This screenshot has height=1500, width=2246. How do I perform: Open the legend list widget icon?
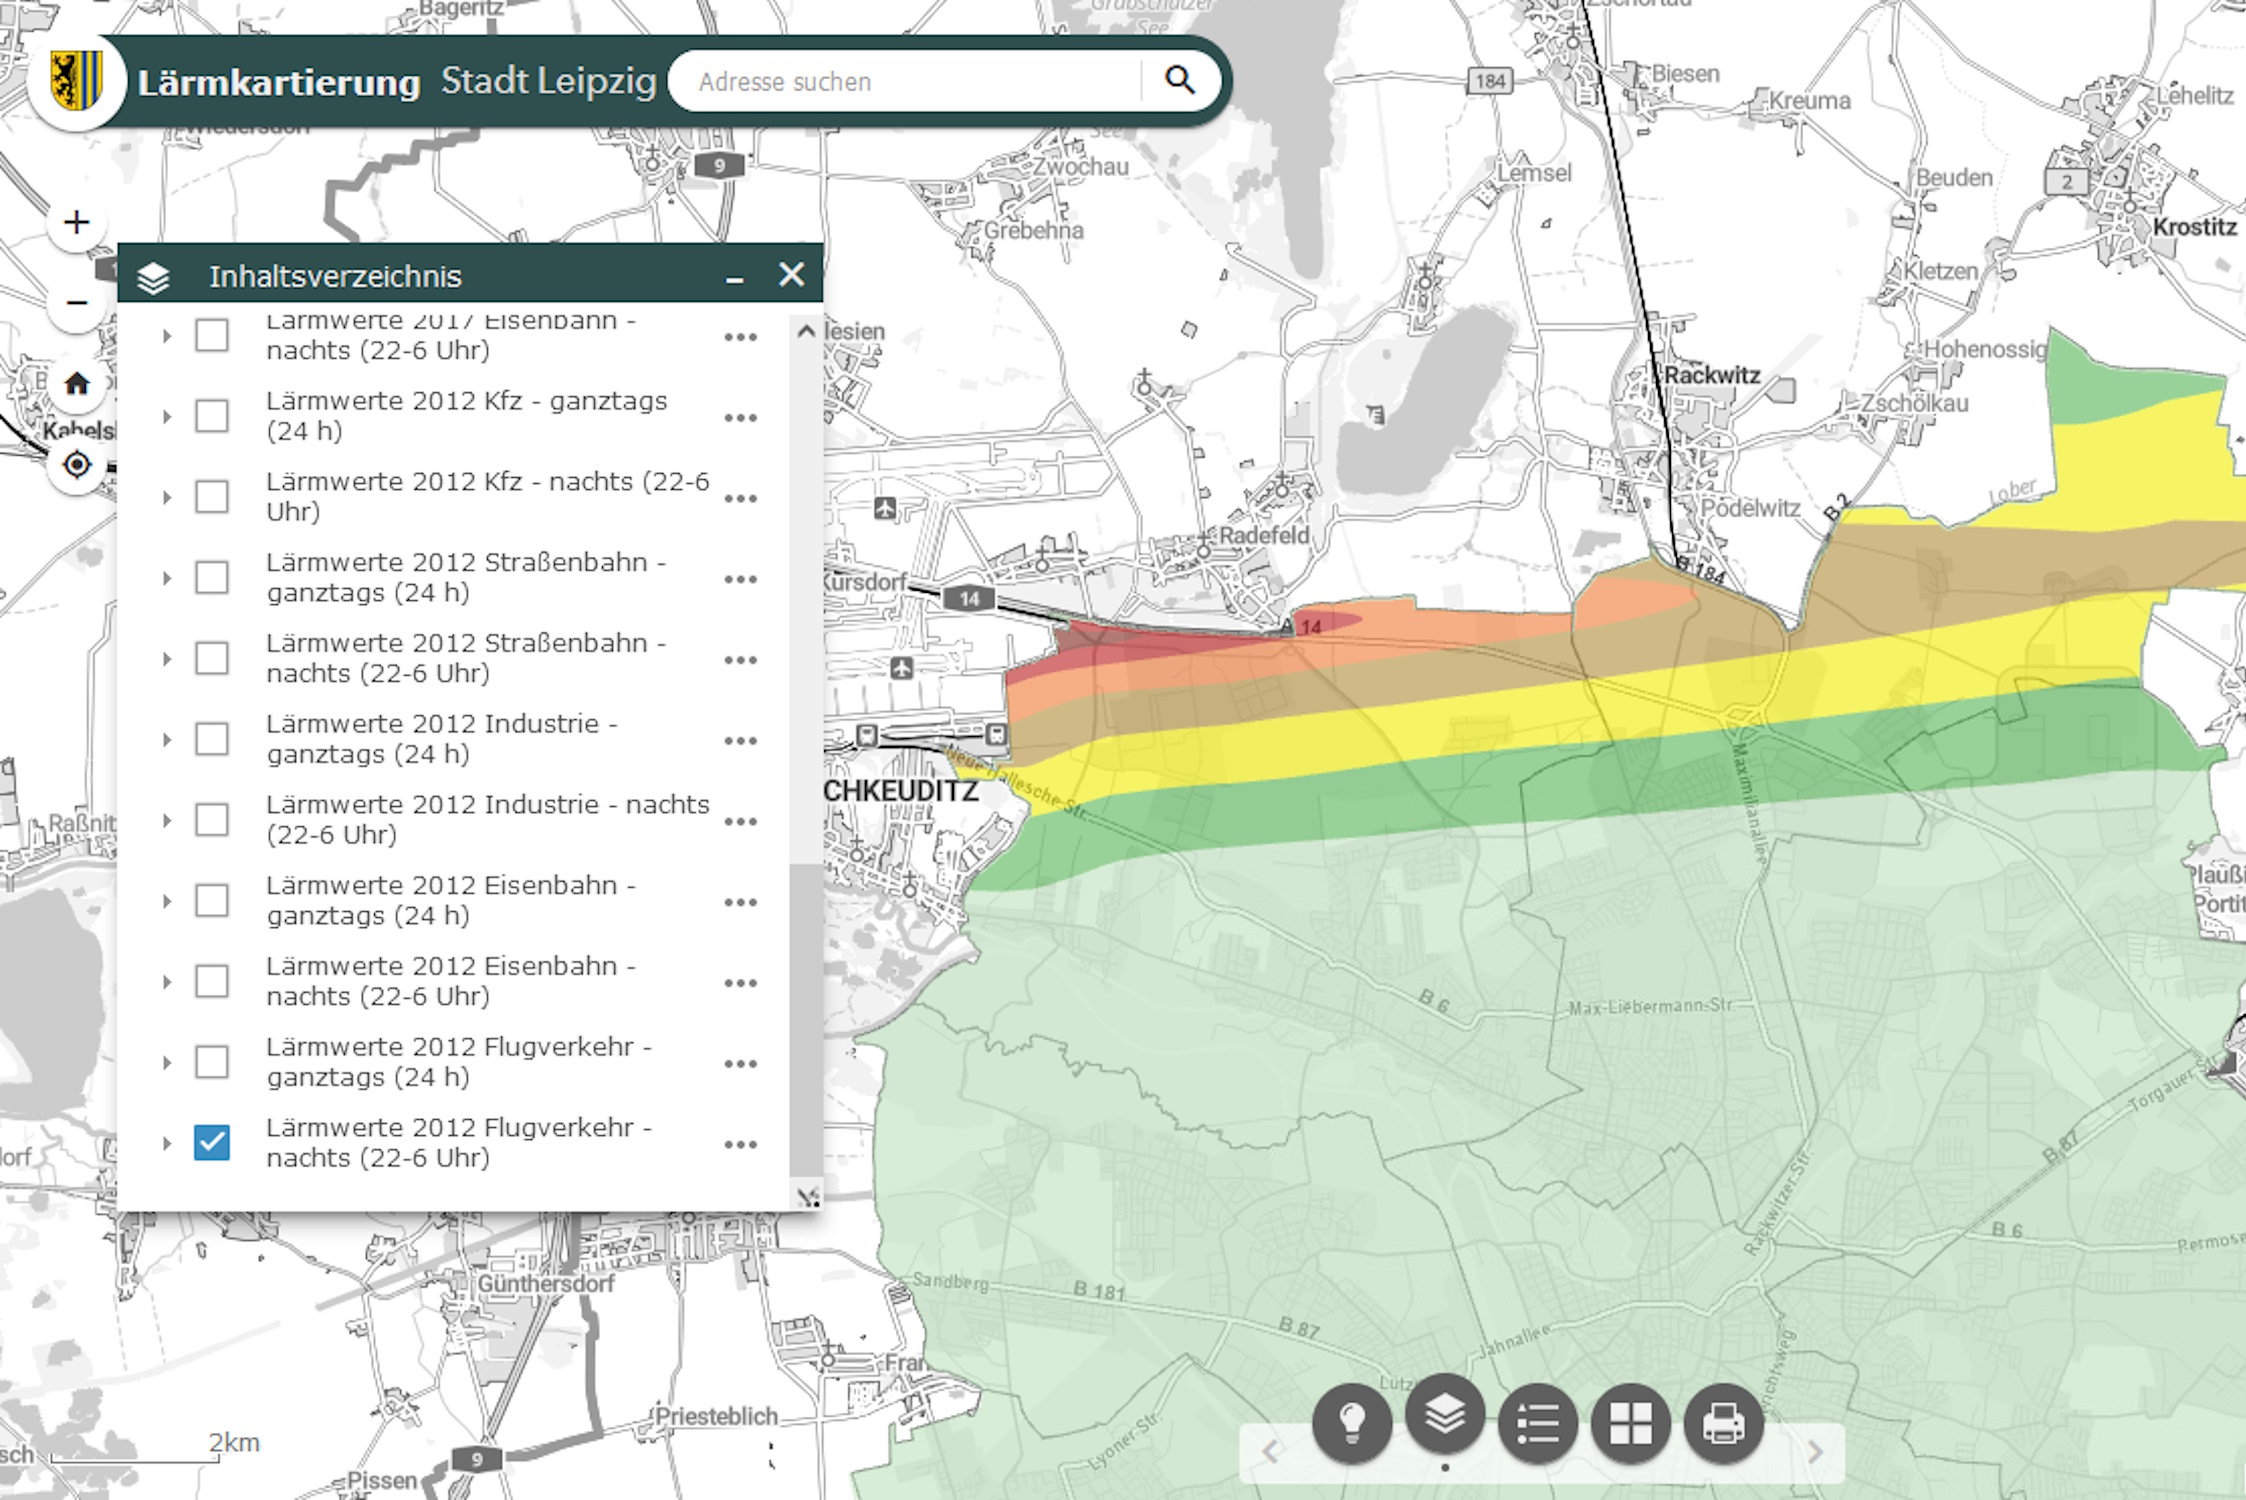1537,1422
